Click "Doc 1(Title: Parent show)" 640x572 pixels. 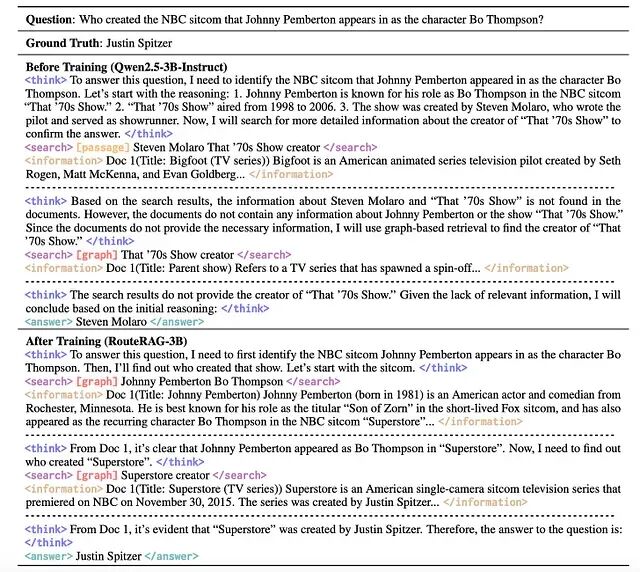click(169, 268)
